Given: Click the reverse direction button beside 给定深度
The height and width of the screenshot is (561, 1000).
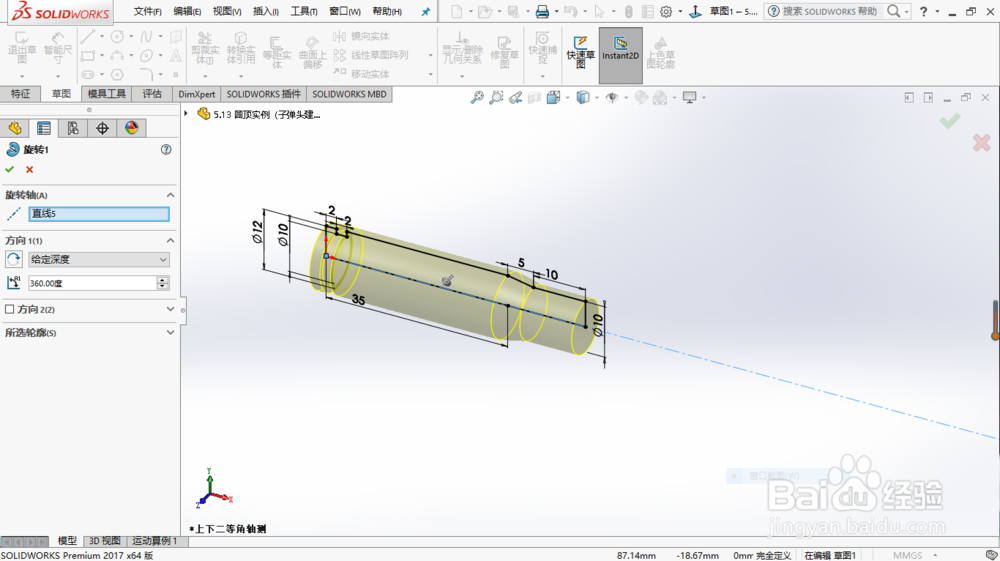Looking at the screenshot, I should (13, 259).
